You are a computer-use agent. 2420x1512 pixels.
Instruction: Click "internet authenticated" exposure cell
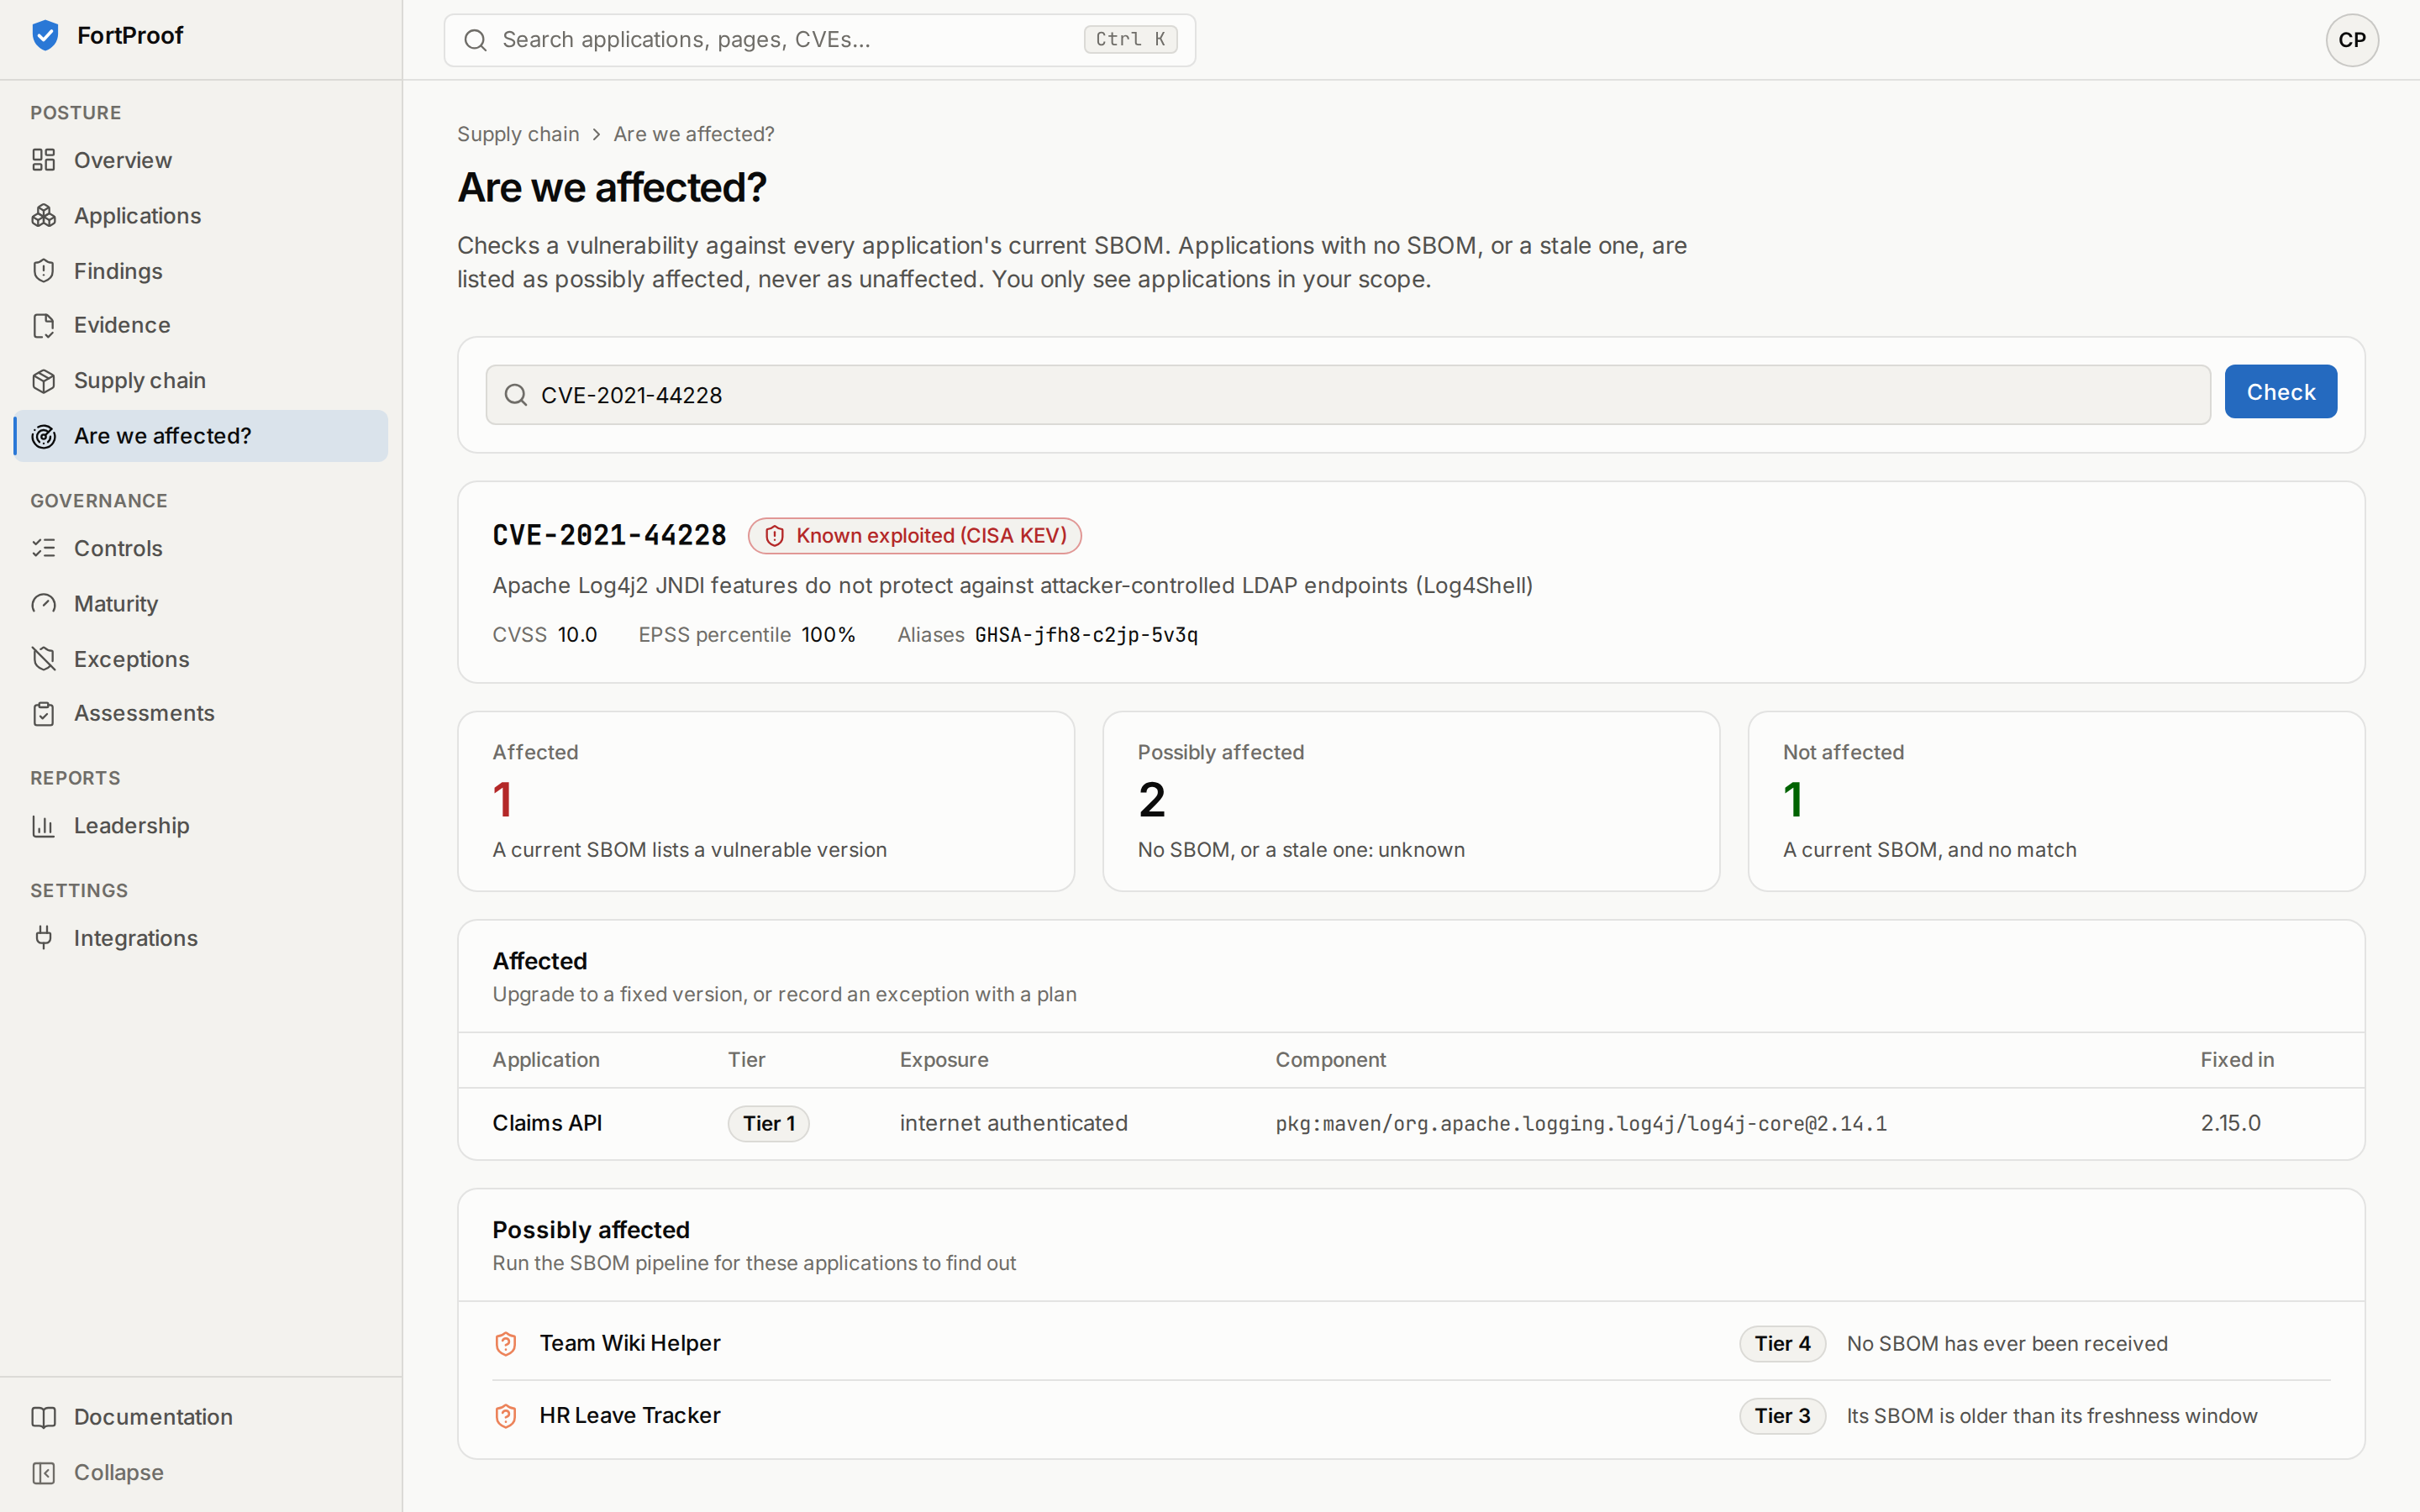(x=1013, y=1123)
